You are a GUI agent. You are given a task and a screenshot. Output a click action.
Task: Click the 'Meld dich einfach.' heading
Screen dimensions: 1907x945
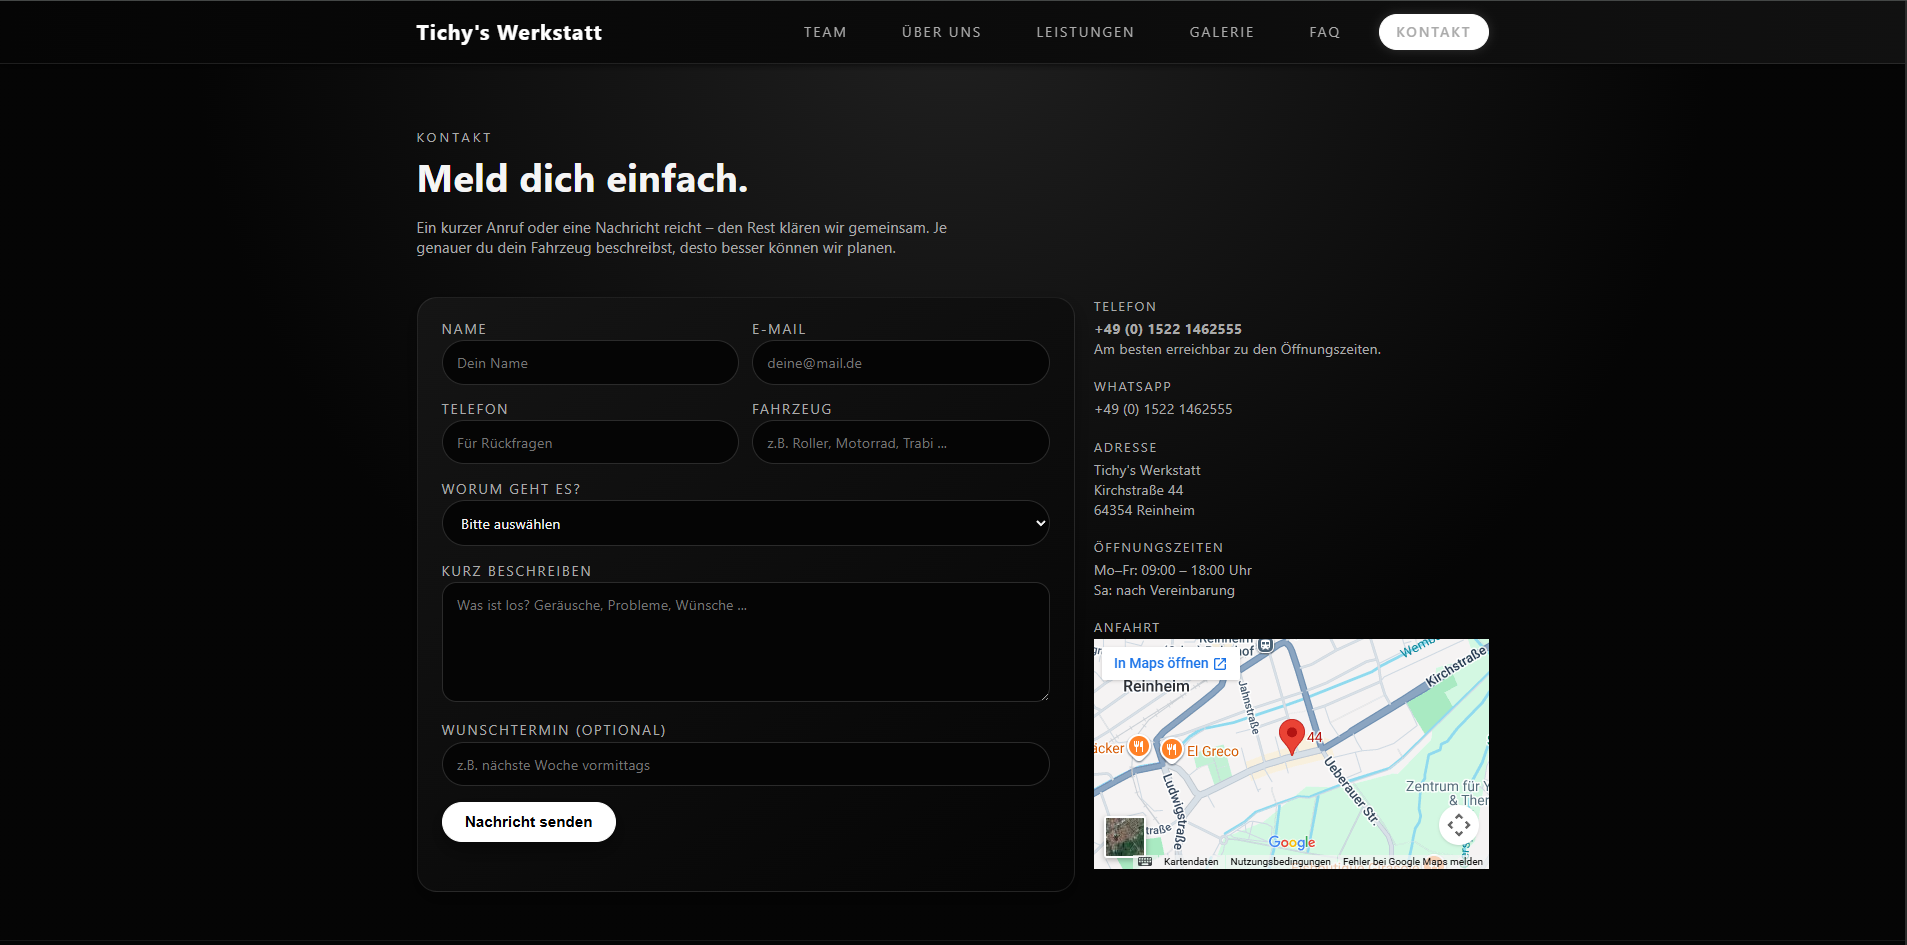pos(582,179)
